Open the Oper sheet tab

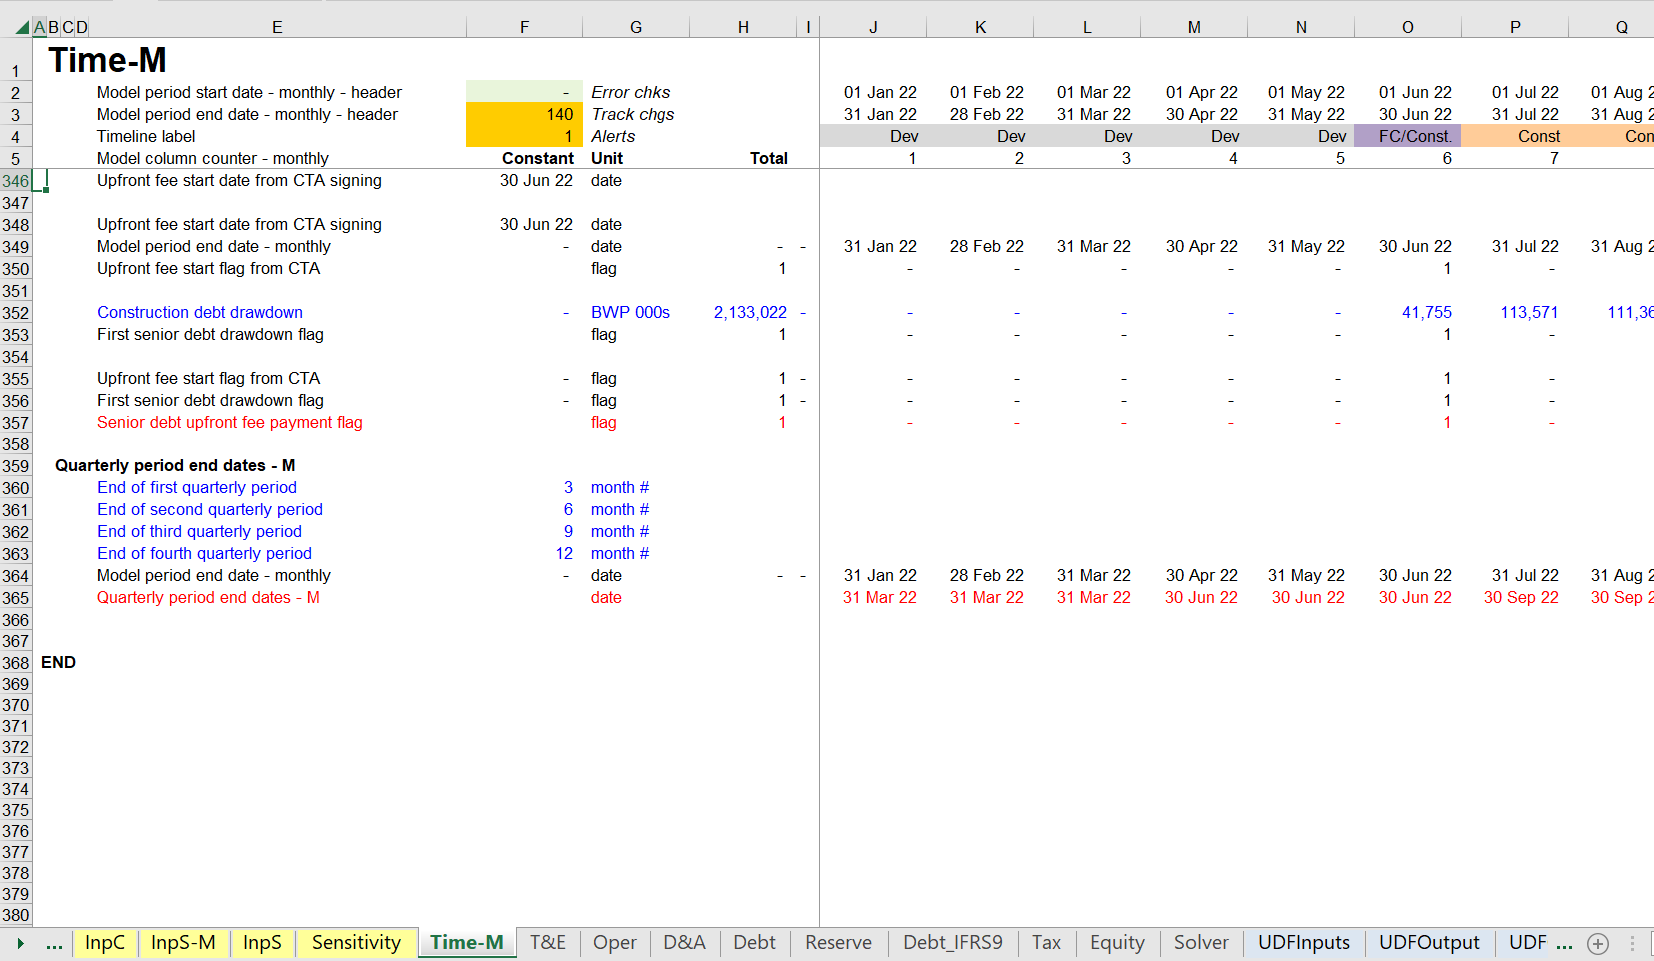(x=614, y=942)
